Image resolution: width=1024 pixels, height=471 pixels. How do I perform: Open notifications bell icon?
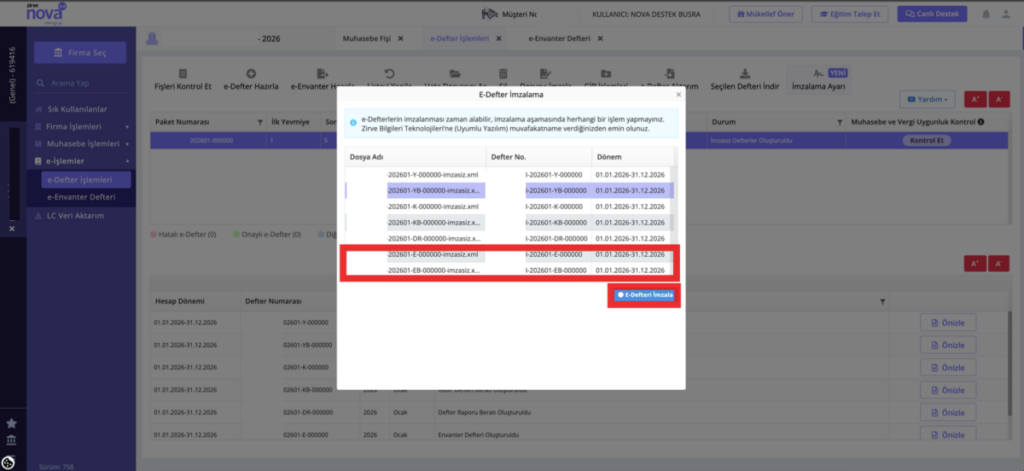[x=985, y=14]
